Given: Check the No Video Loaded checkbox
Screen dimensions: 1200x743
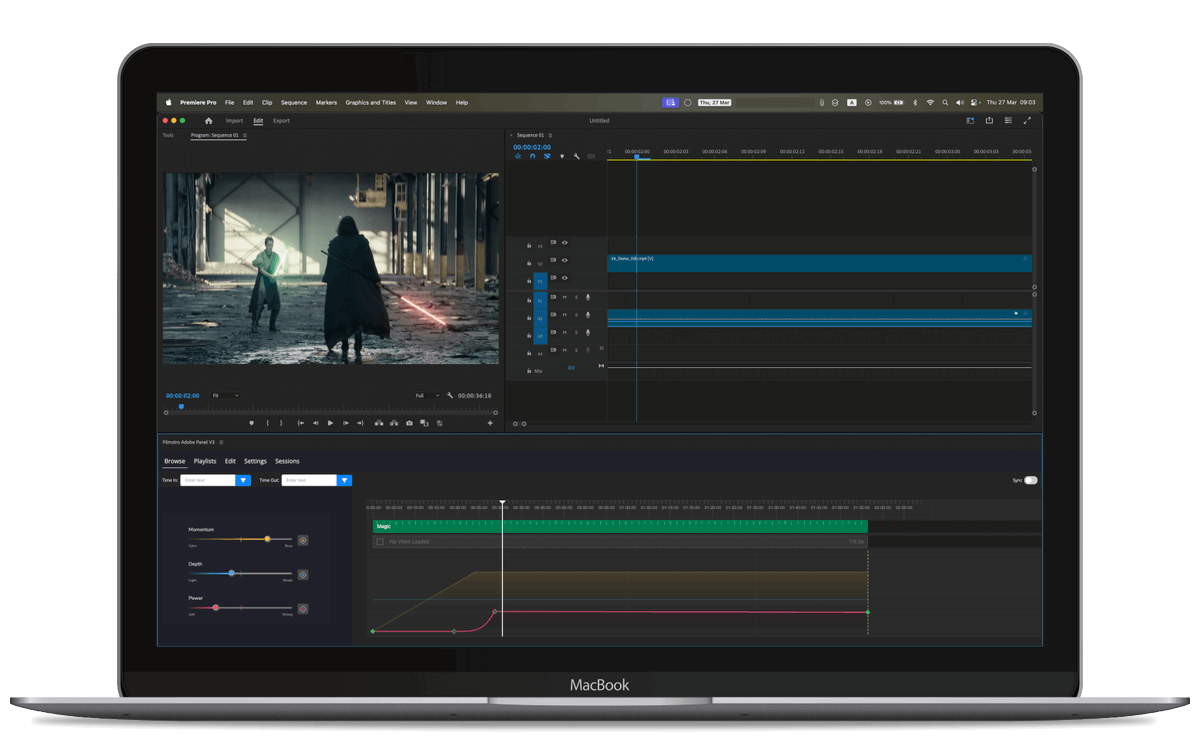Looking at the screenshot, I should pos(379,542).
